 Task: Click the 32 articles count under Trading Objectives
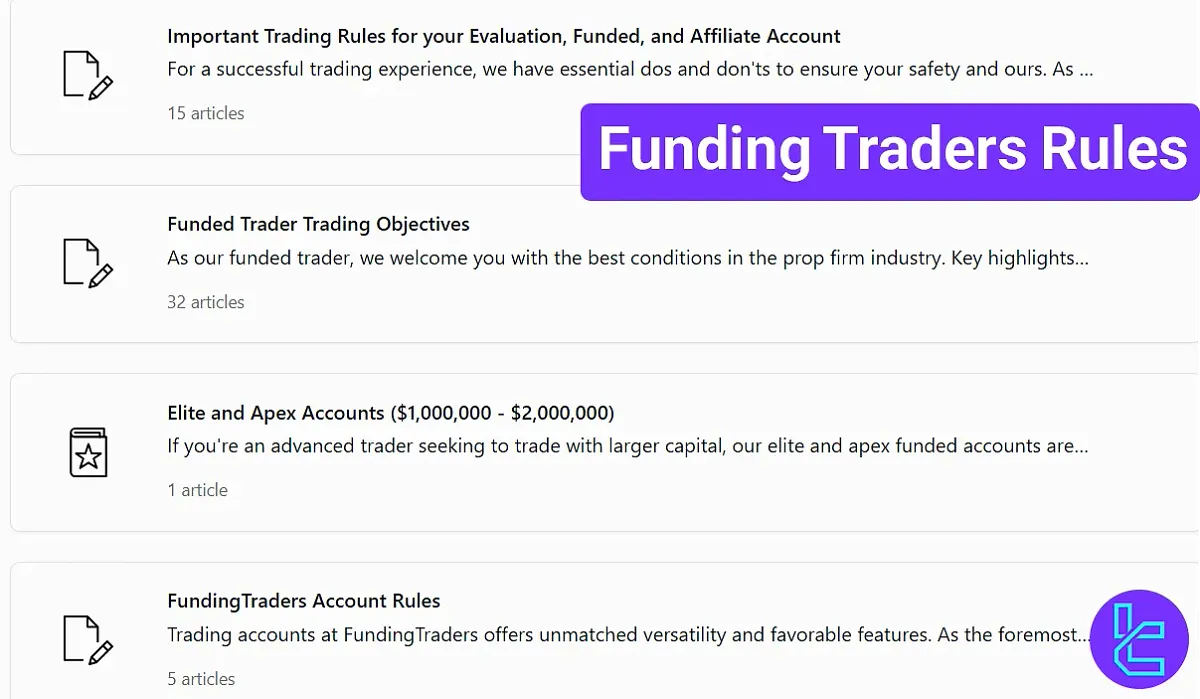206,302
